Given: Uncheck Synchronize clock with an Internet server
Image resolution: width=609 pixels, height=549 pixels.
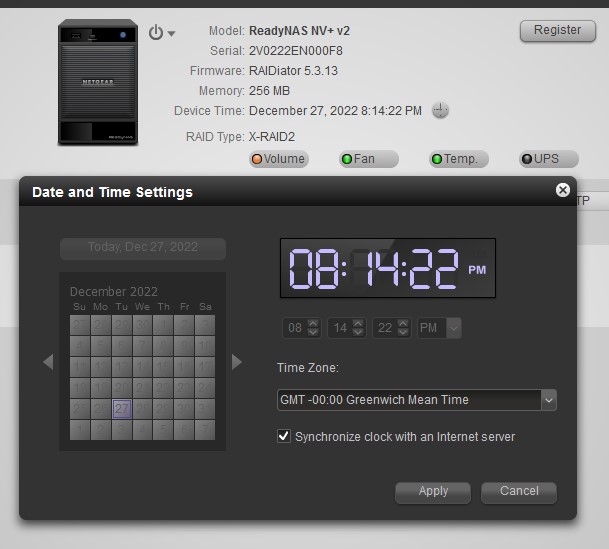Looking at the screenshot, I should click(284, 436).
